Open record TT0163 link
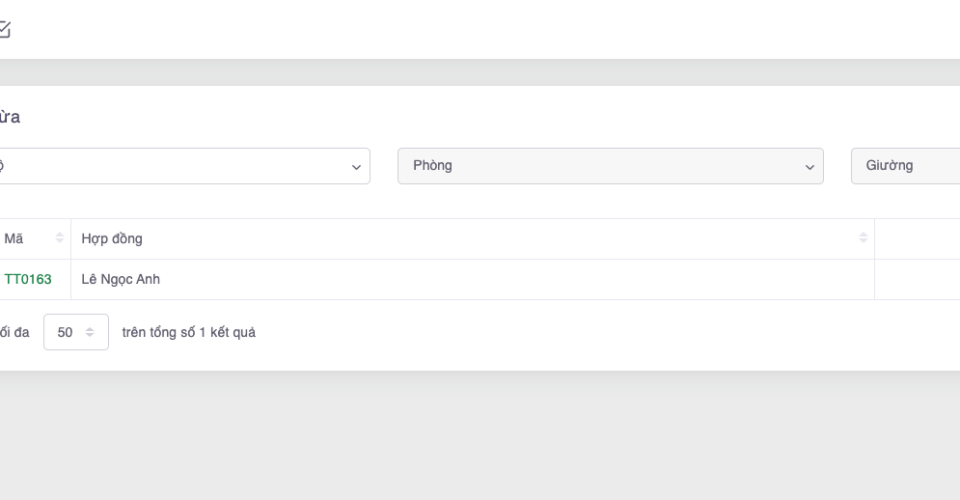The height and width of the screenshot is (500, 960). point(28,280)
